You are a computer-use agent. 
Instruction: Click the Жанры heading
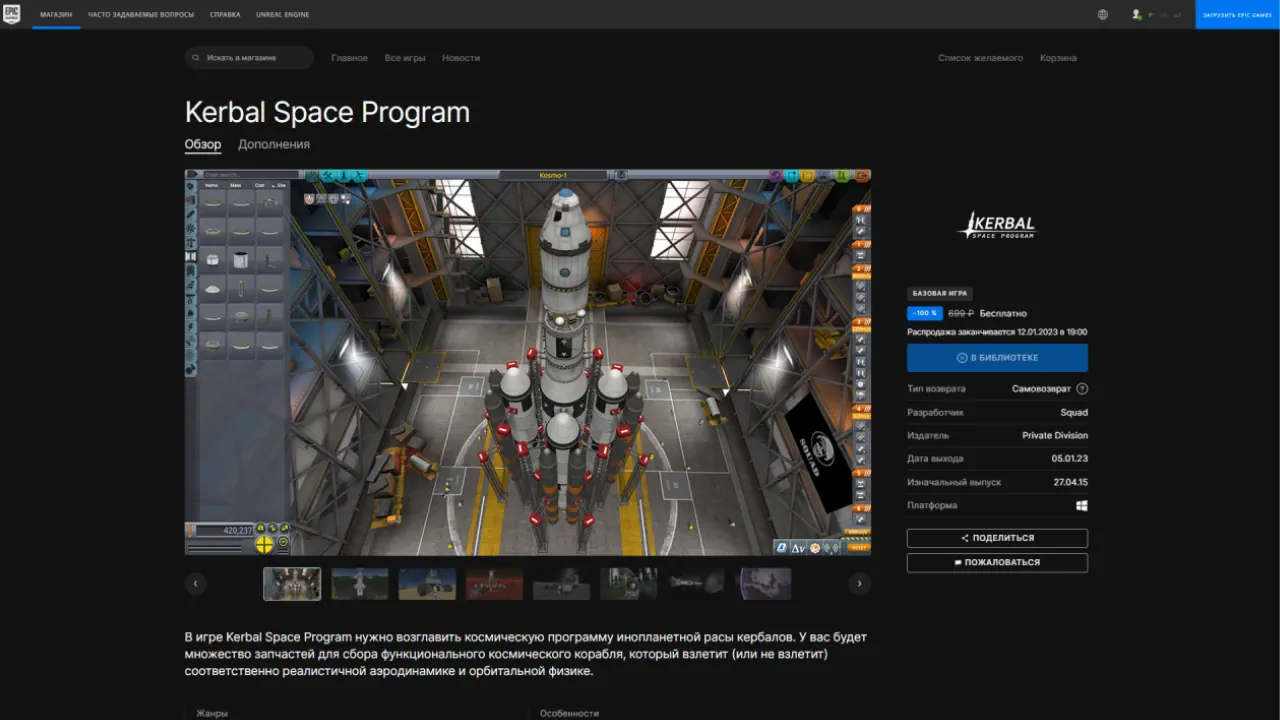pyautogui.click(x=212, y=713)
